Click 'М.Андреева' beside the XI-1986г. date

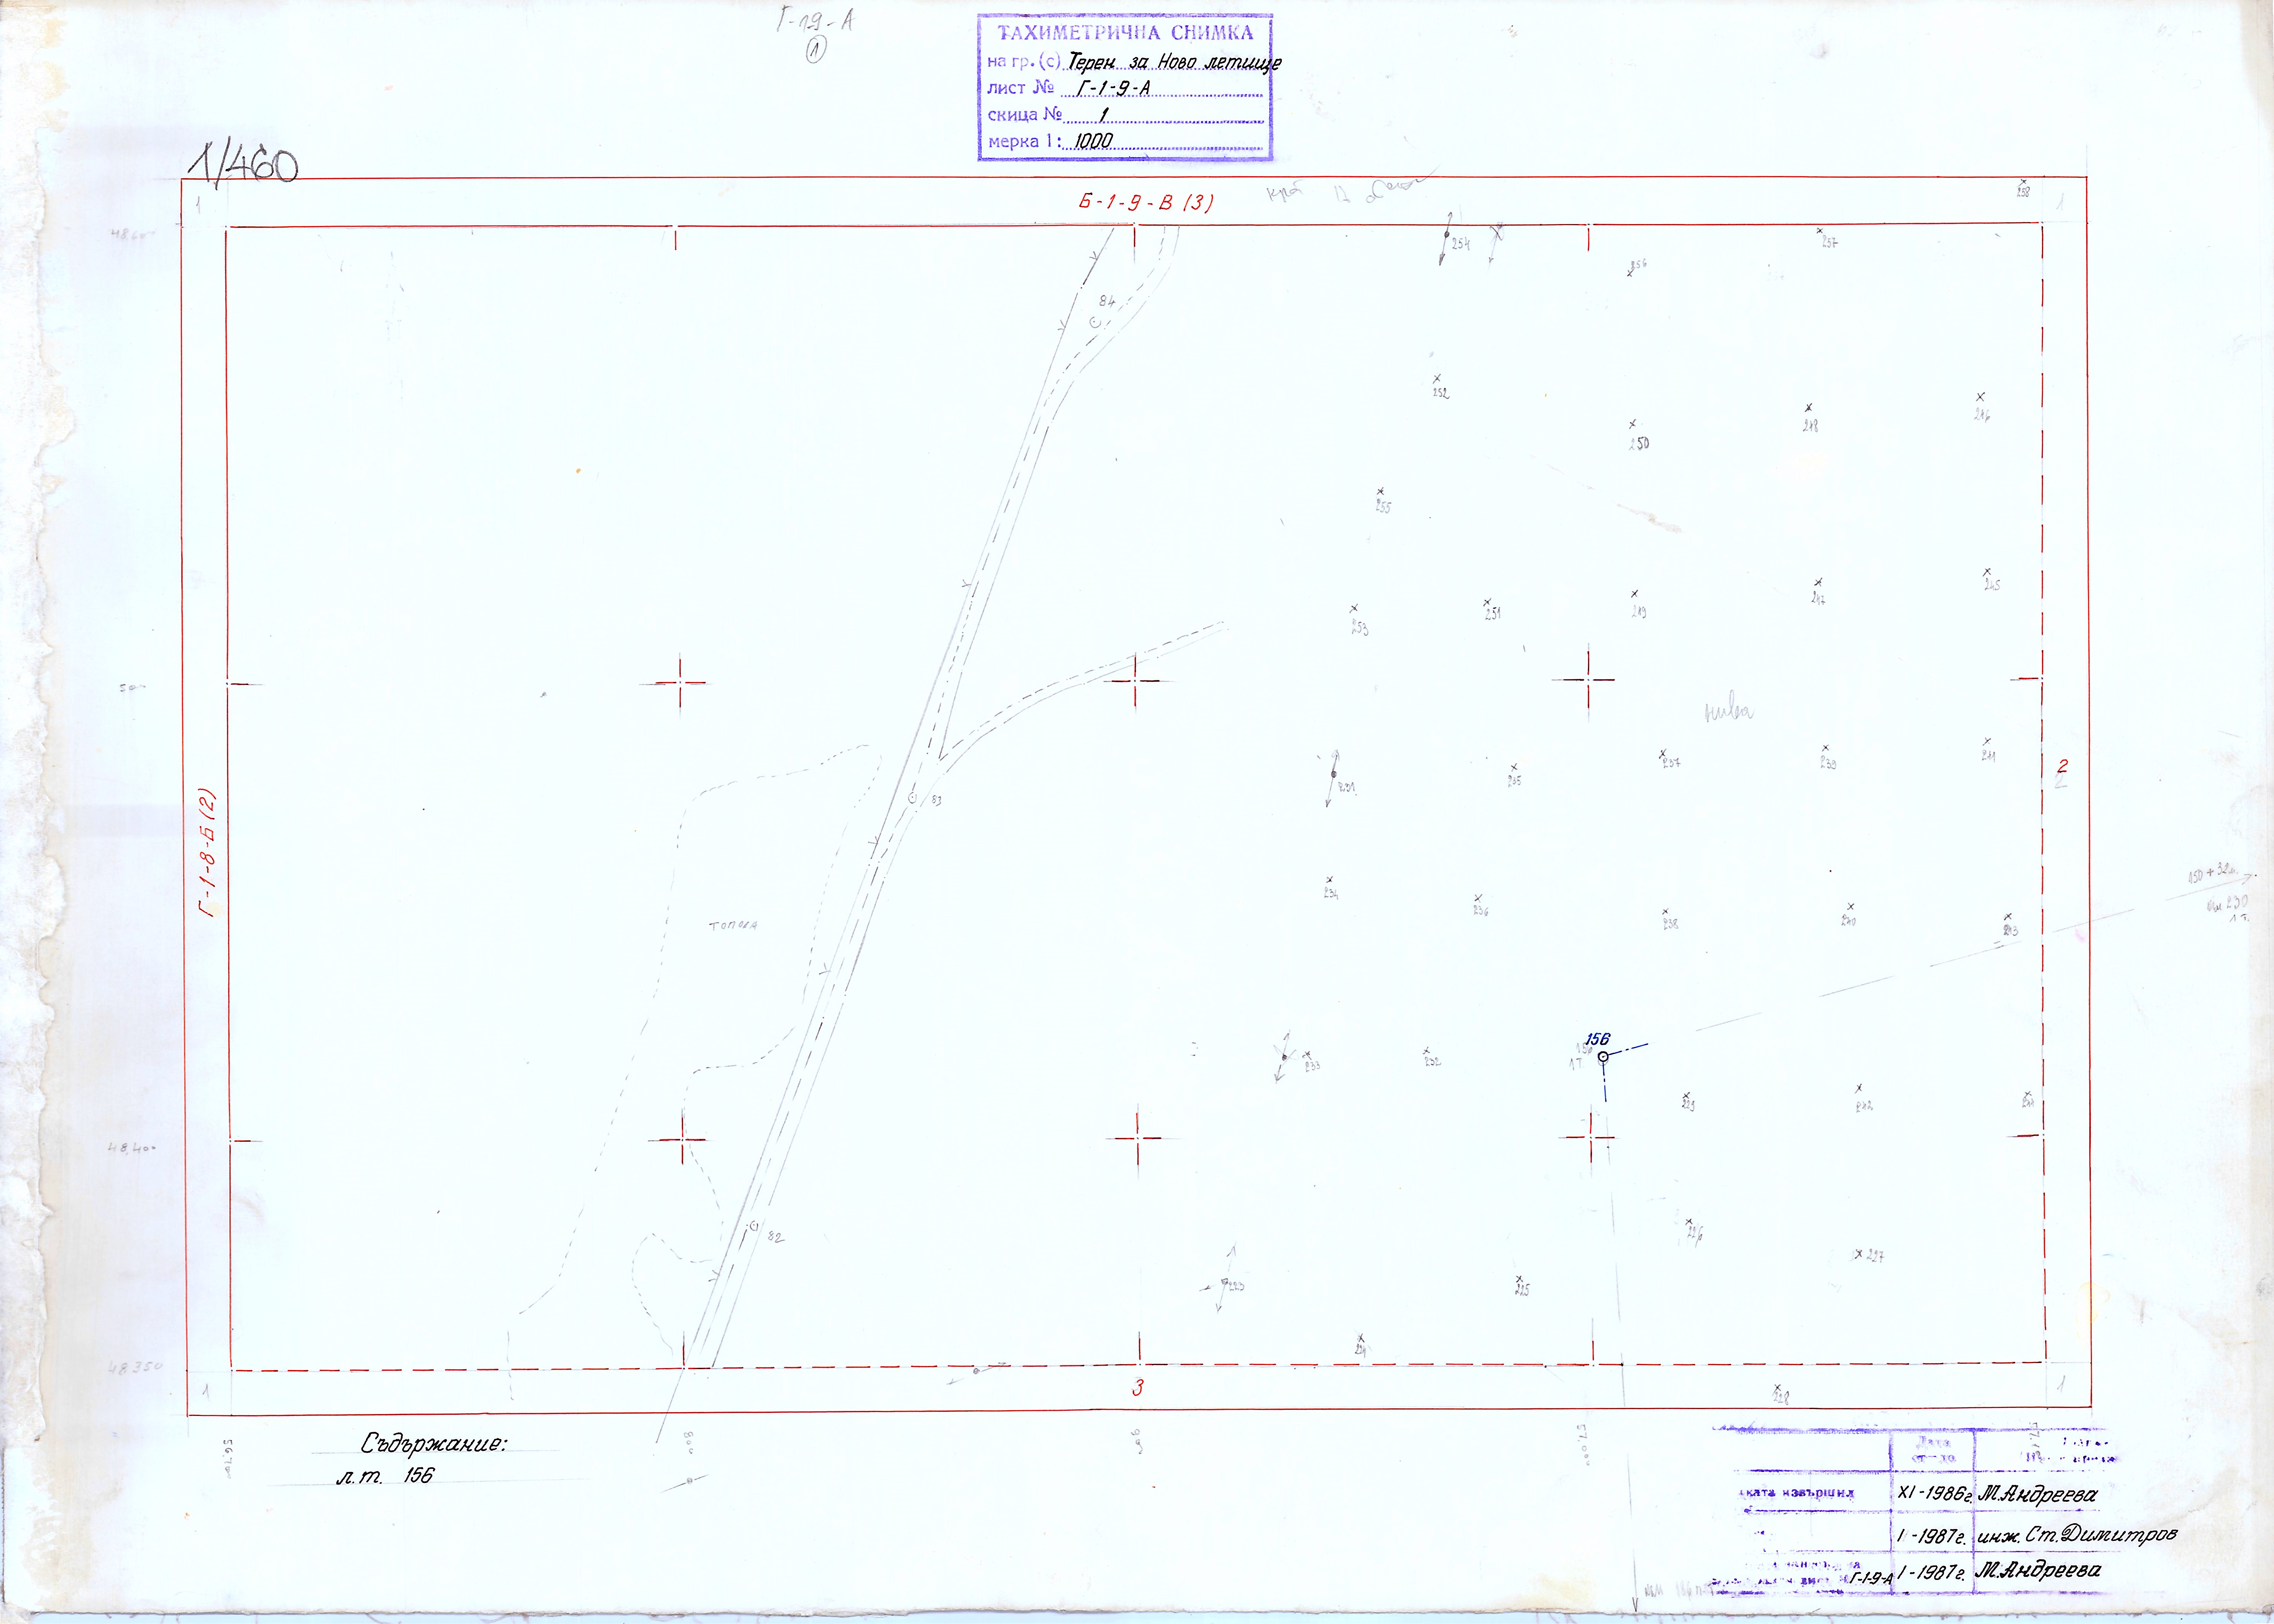click(2037, 1494)
